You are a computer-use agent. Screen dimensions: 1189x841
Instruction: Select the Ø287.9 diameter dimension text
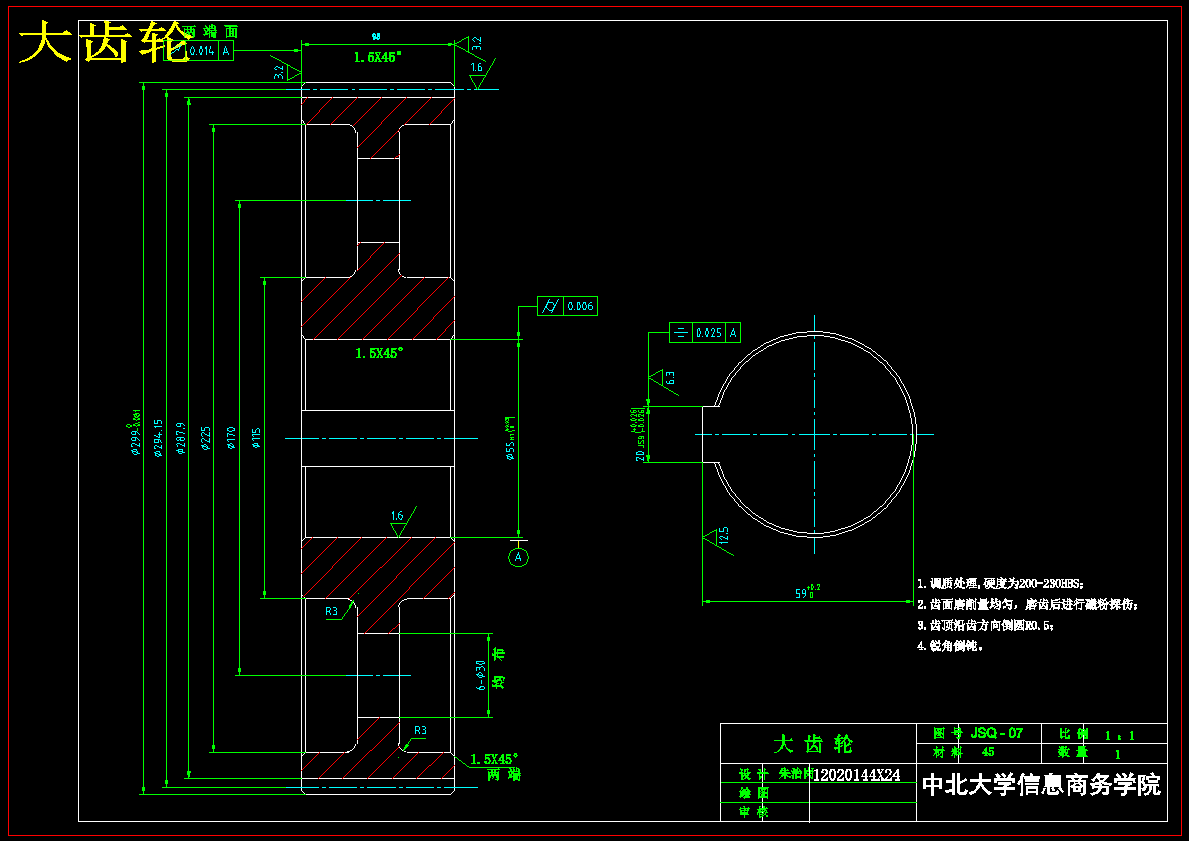click(x=181, y=438)
